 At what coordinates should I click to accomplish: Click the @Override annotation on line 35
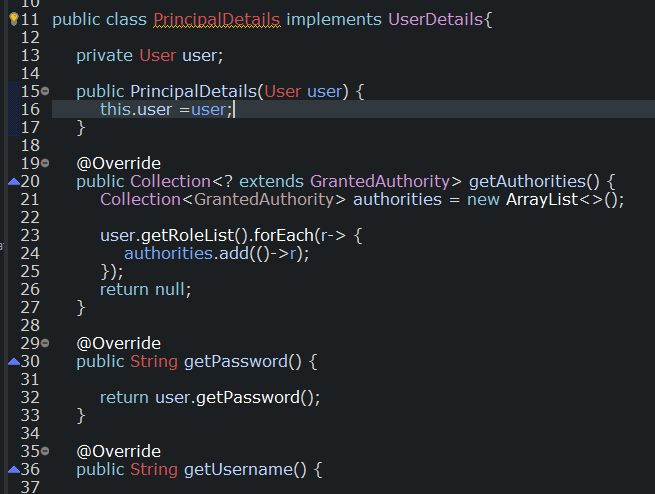coord(119,451)
